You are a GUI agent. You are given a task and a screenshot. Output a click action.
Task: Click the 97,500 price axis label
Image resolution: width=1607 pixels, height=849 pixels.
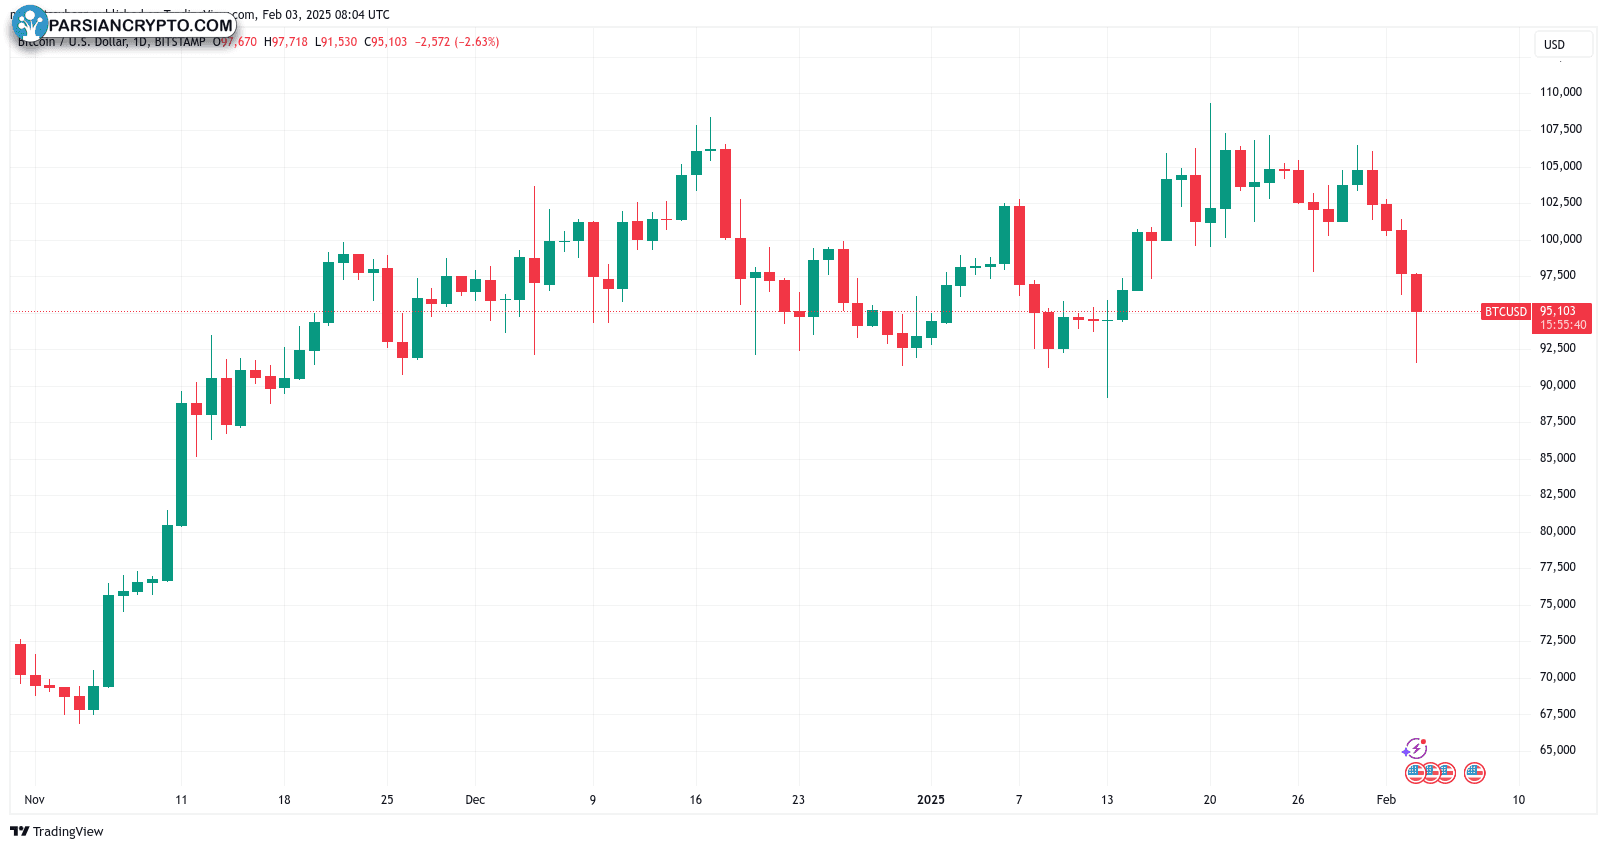[1558, 275]
